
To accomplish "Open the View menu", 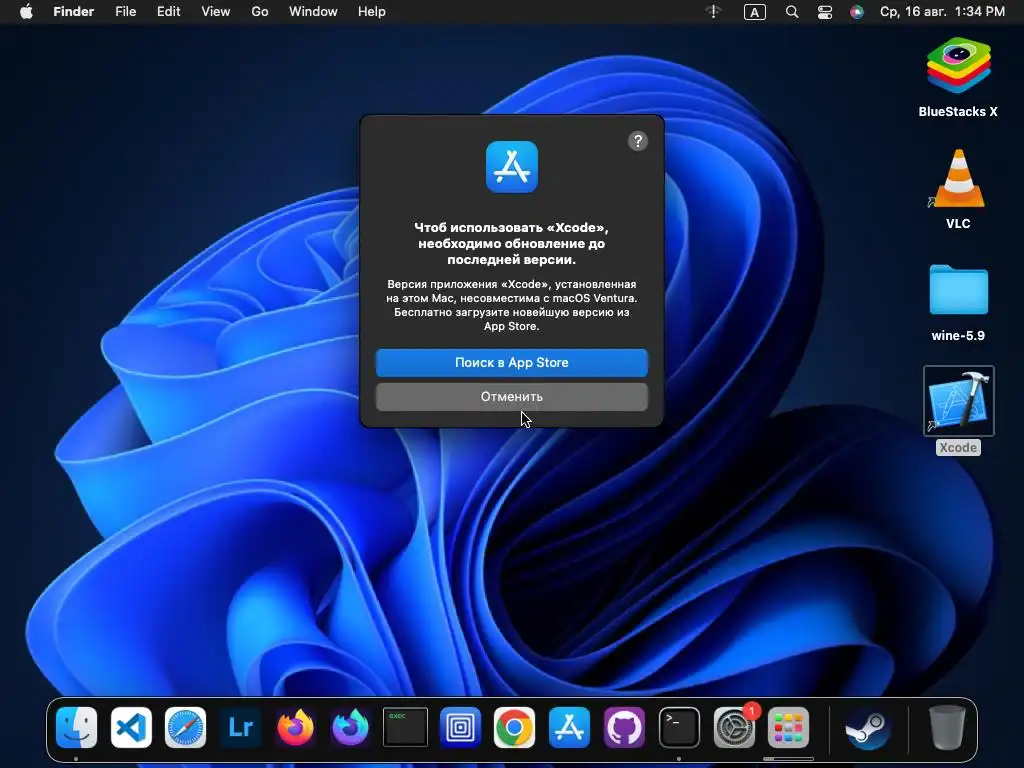I will pyautogui.click(x=216, y=12).
